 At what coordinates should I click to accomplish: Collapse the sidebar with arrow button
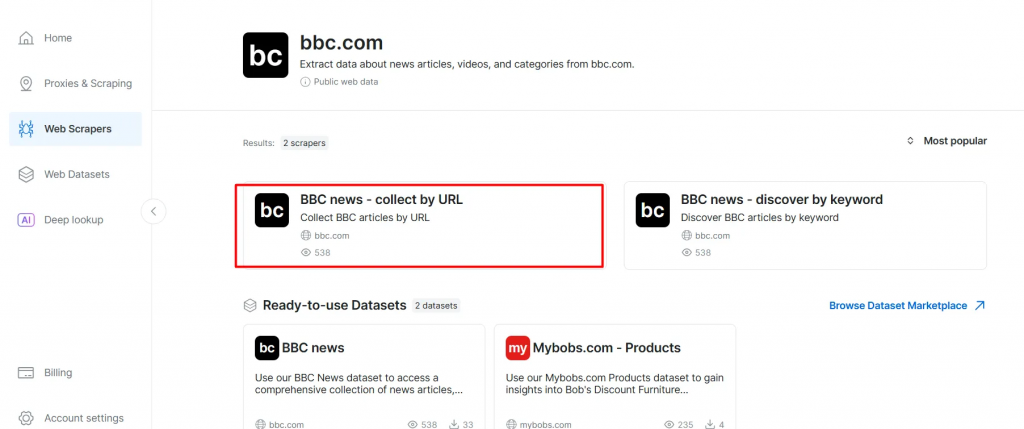[x=153, y=211]
